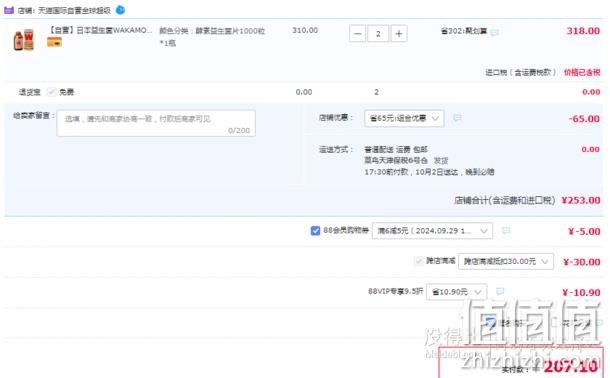This screenshot has height=378, width=610.
Task: Toggle the 跨店满减 checkbox
Action: (x=419, y=261)
